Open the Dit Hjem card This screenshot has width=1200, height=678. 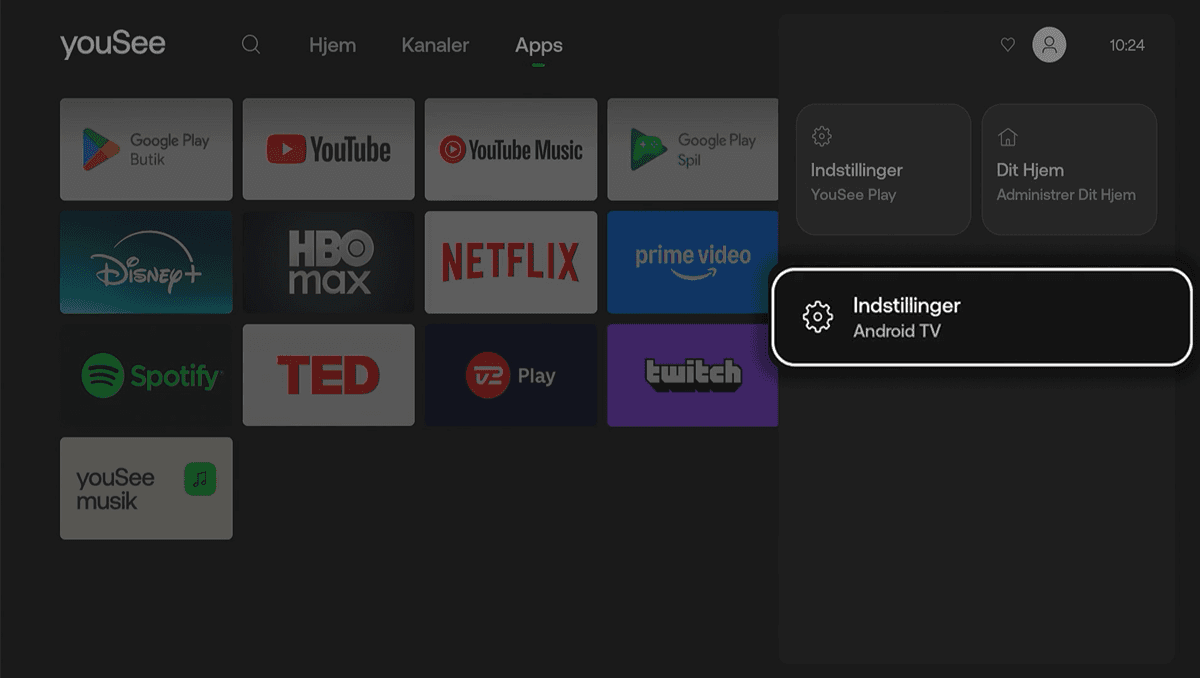click(1069, 170)
